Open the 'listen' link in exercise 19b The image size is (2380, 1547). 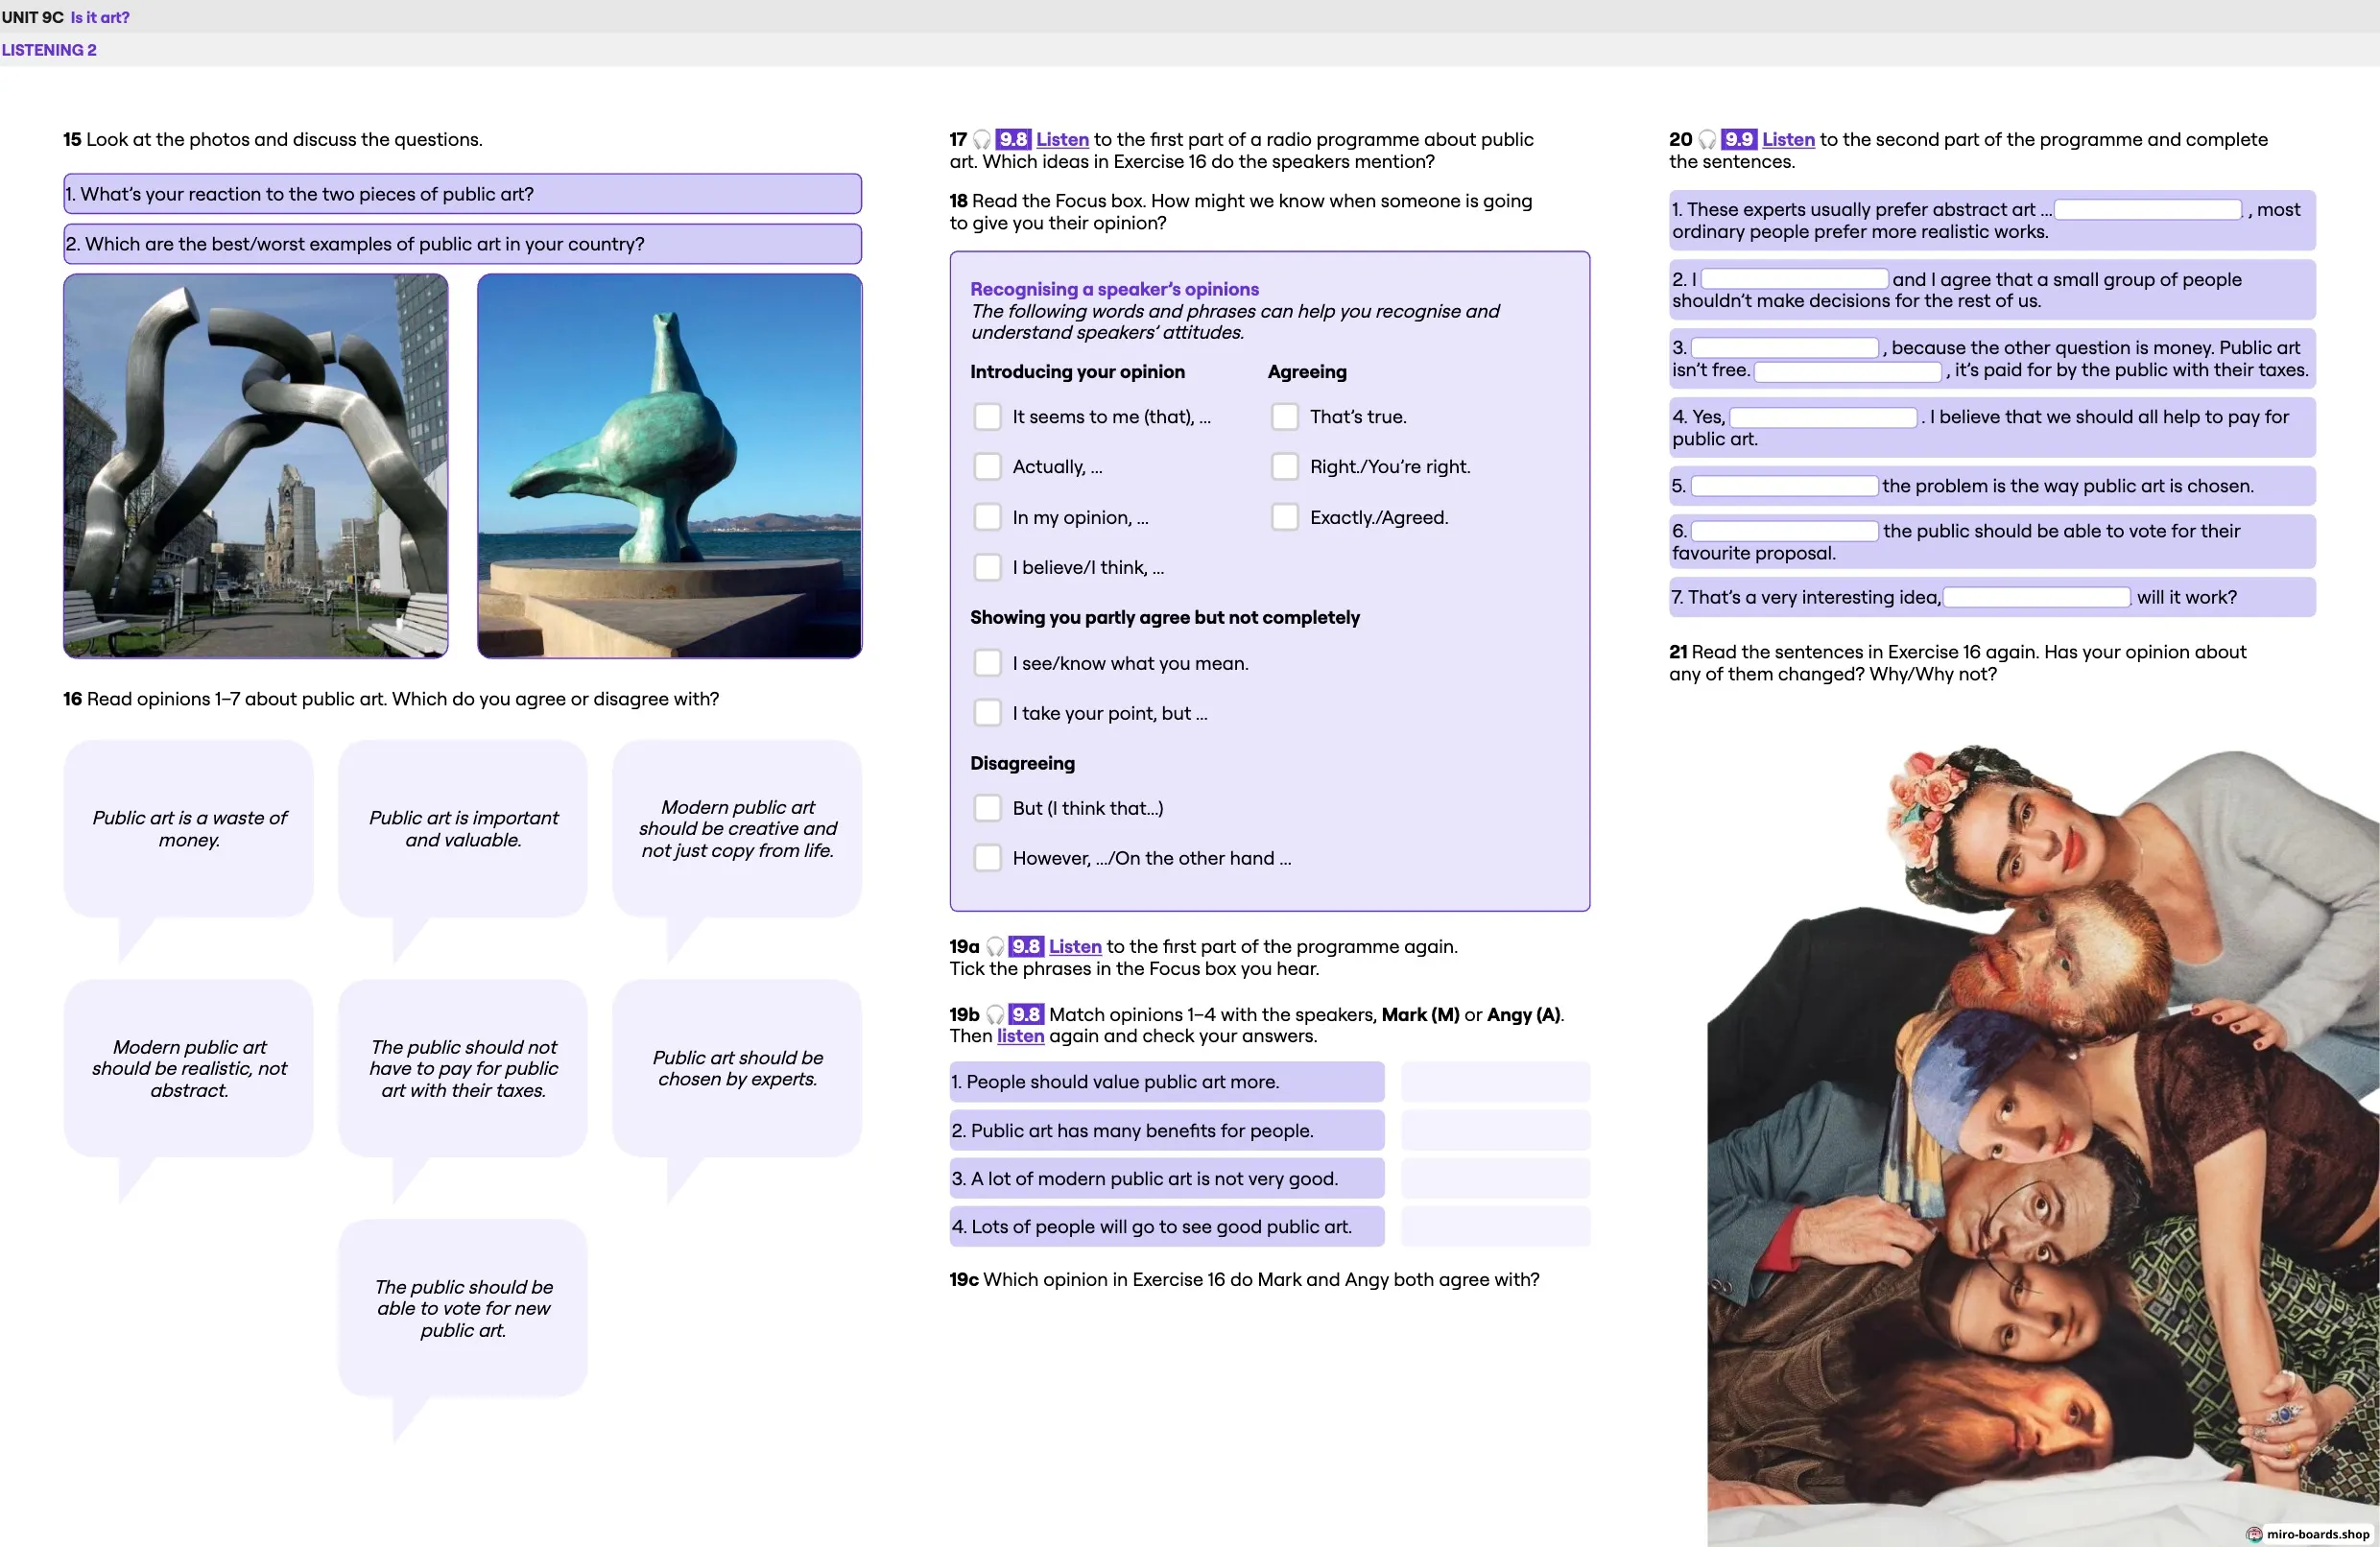1020,1036
